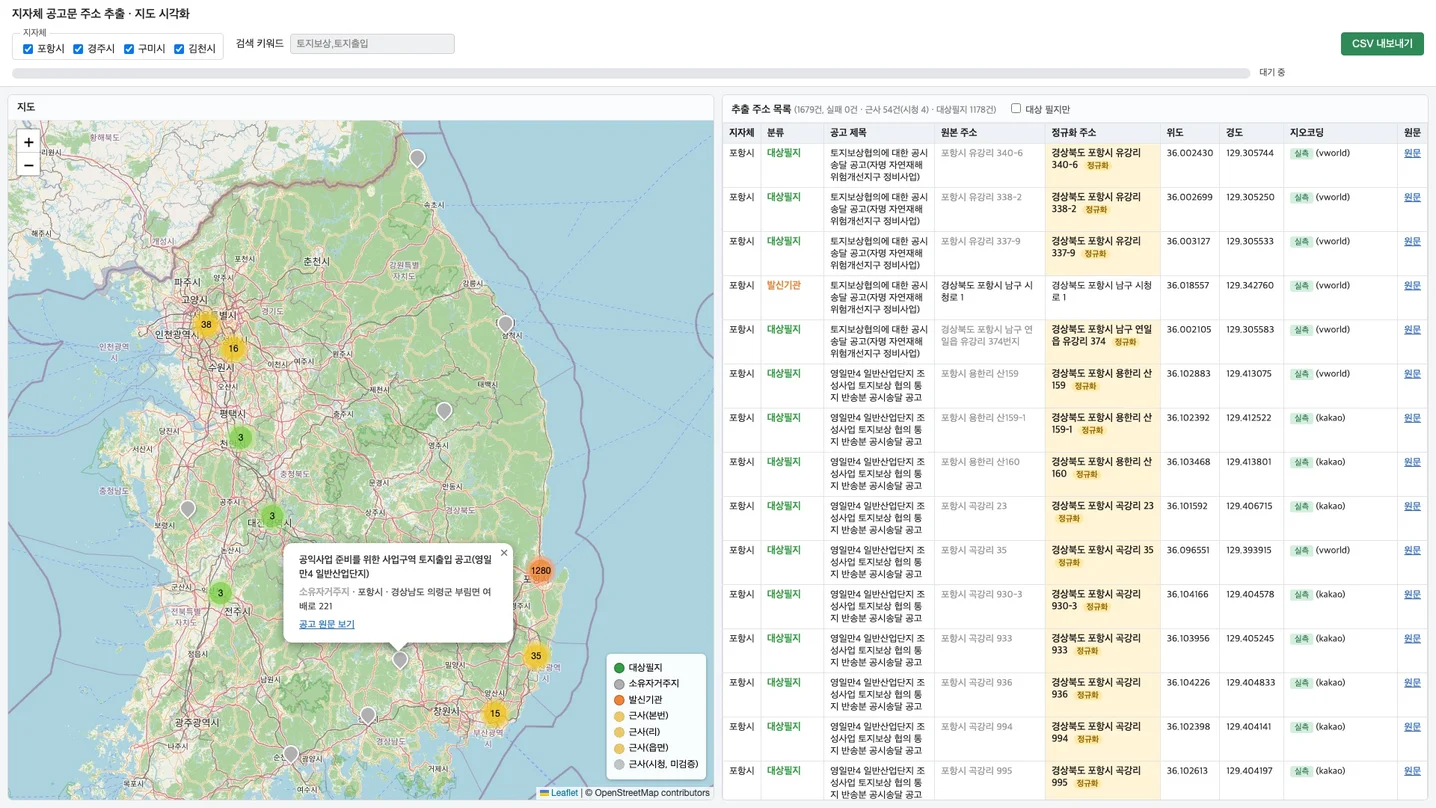This screenshot has height=808, width=1436.
Task: Open the cluster marker showing 15
Action: 495,714
